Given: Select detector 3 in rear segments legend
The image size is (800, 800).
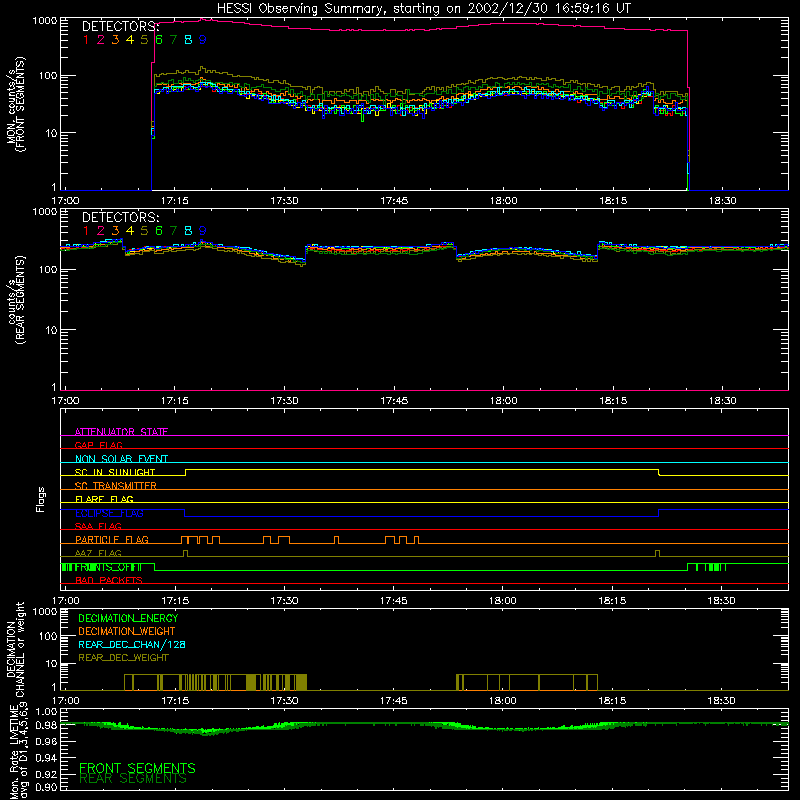Looking at the screenshot, I should (115, 231).
